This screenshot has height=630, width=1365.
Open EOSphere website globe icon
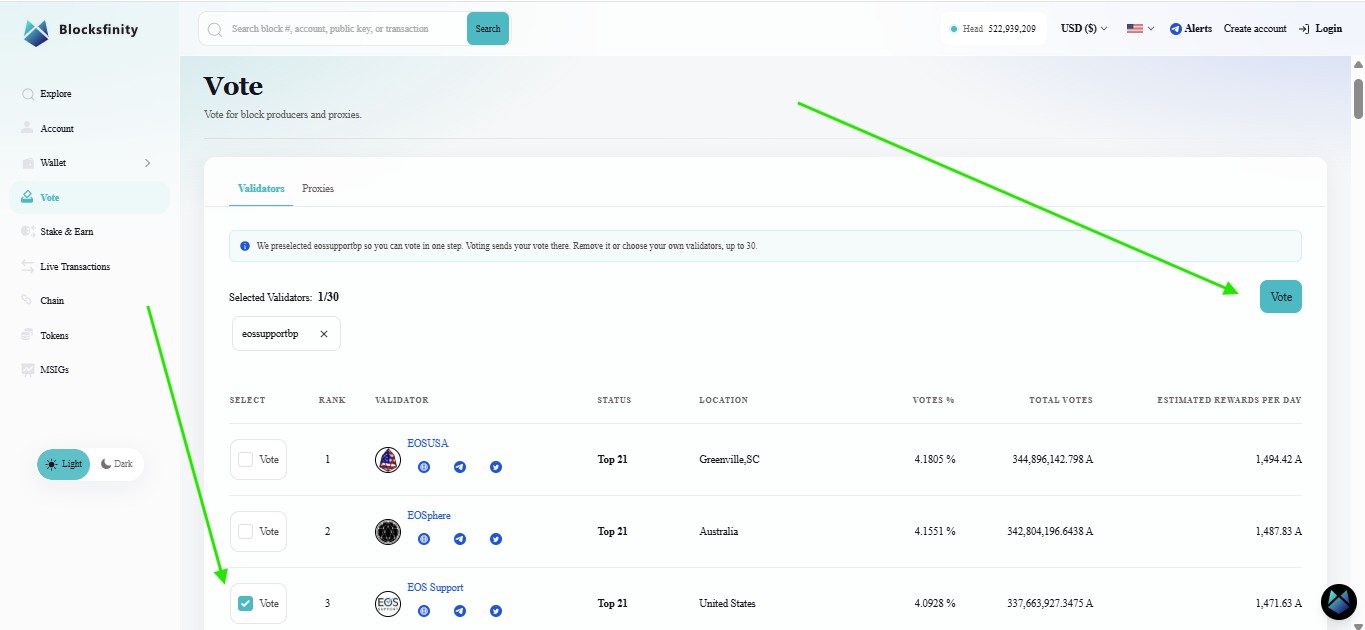click(x=424, y=539)
